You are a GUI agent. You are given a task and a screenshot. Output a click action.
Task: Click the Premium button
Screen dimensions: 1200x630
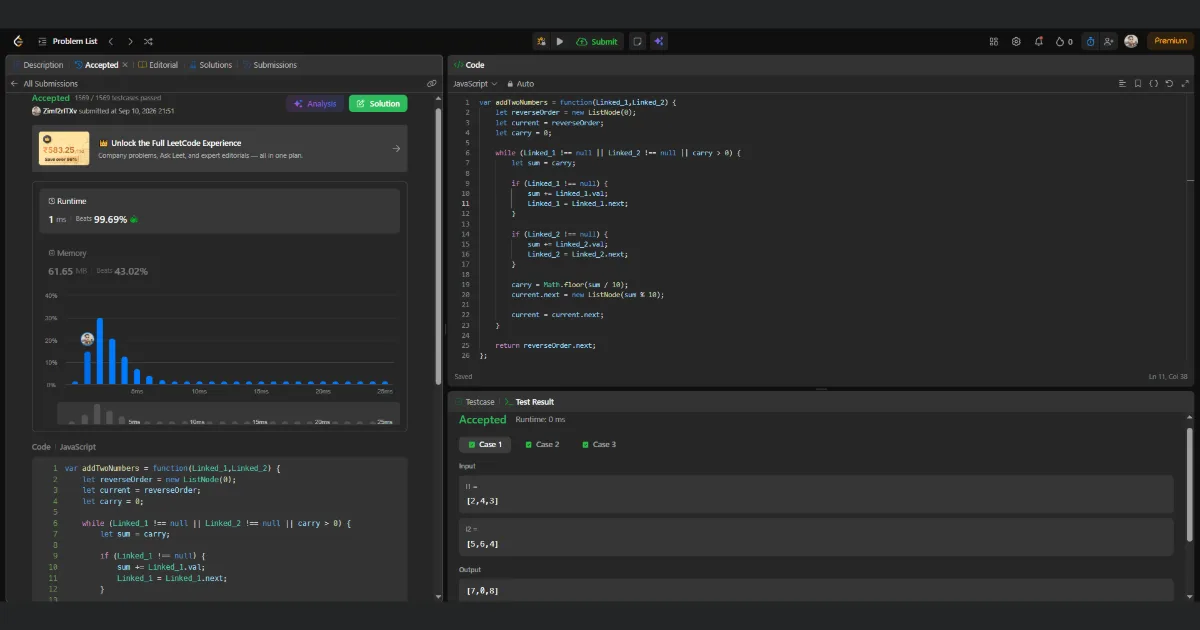click(x=1170, y=41)
